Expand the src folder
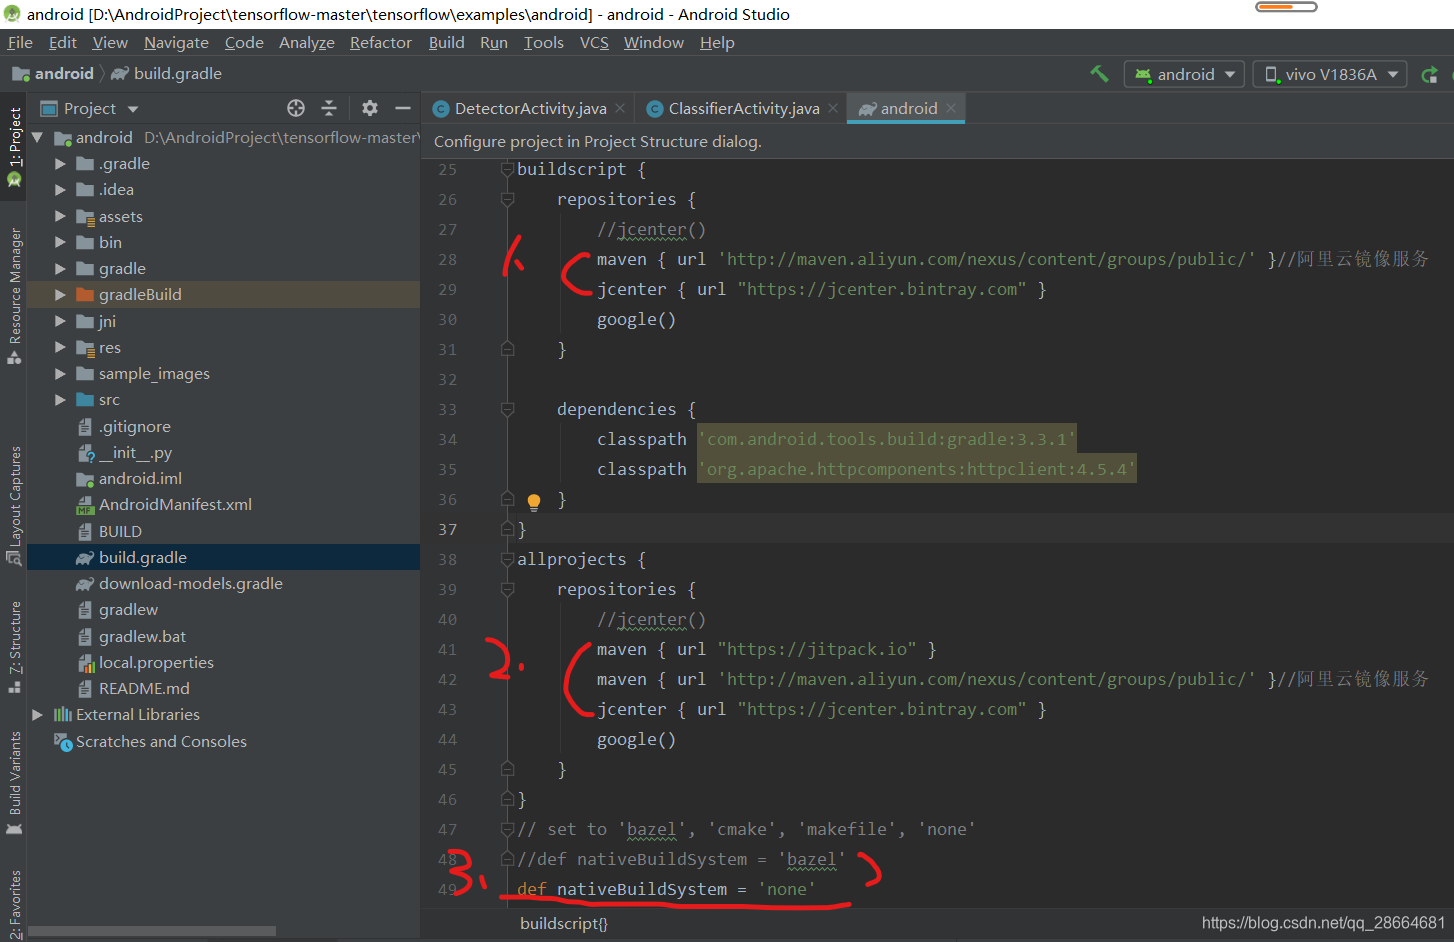Image resolution: width=1454 pixels, height=942 pixels. coord(60,400)
